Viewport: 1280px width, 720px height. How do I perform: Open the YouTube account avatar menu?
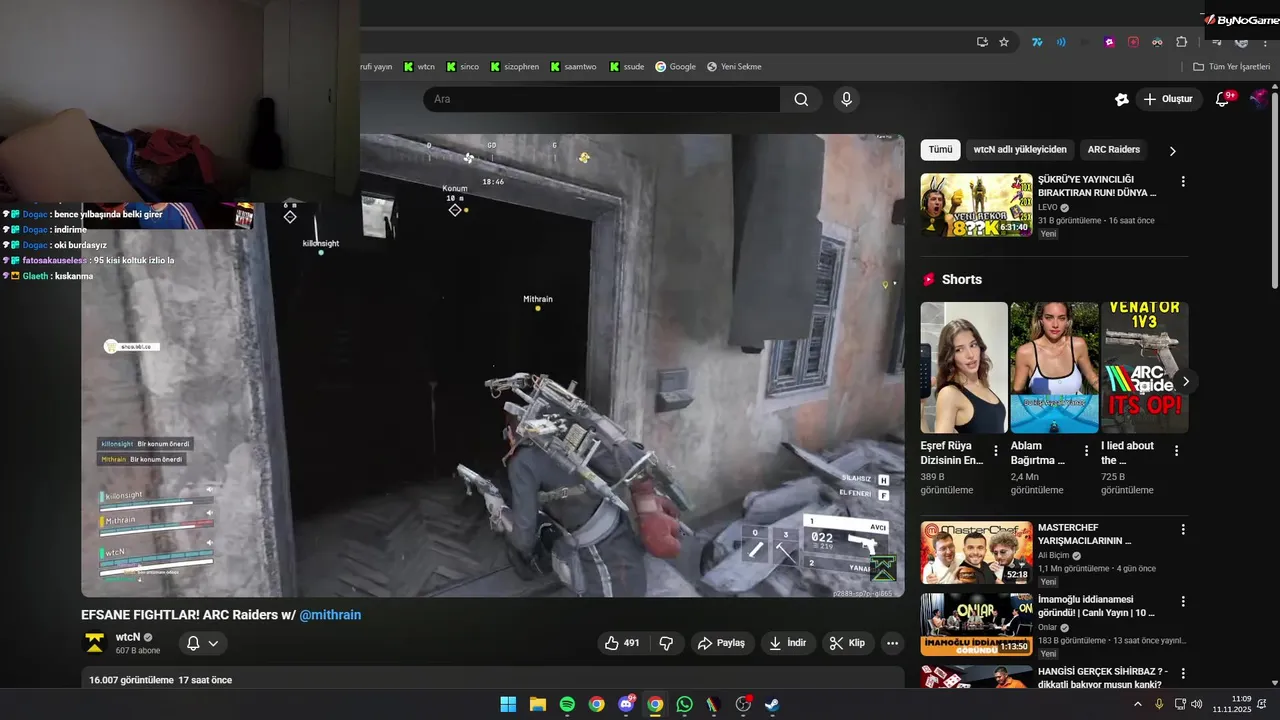click(x=1259, y=99)
